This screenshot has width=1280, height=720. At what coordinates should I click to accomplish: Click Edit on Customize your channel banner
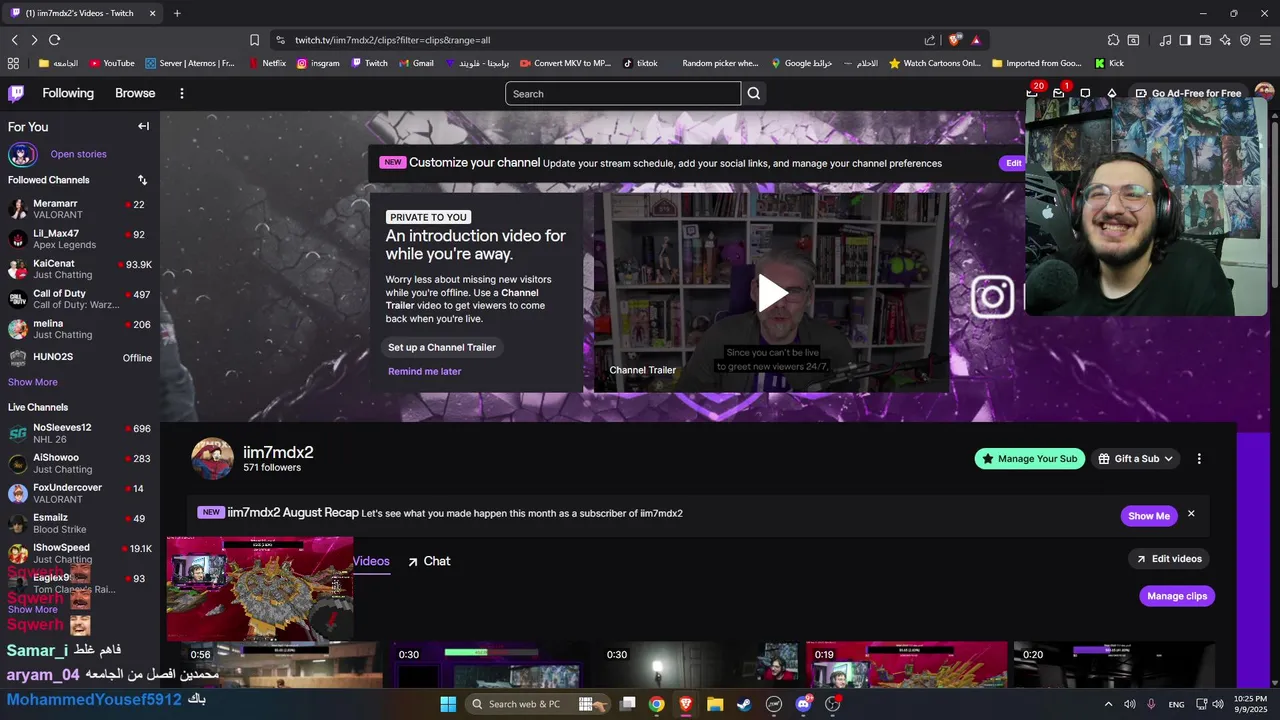pos(1013,163)
